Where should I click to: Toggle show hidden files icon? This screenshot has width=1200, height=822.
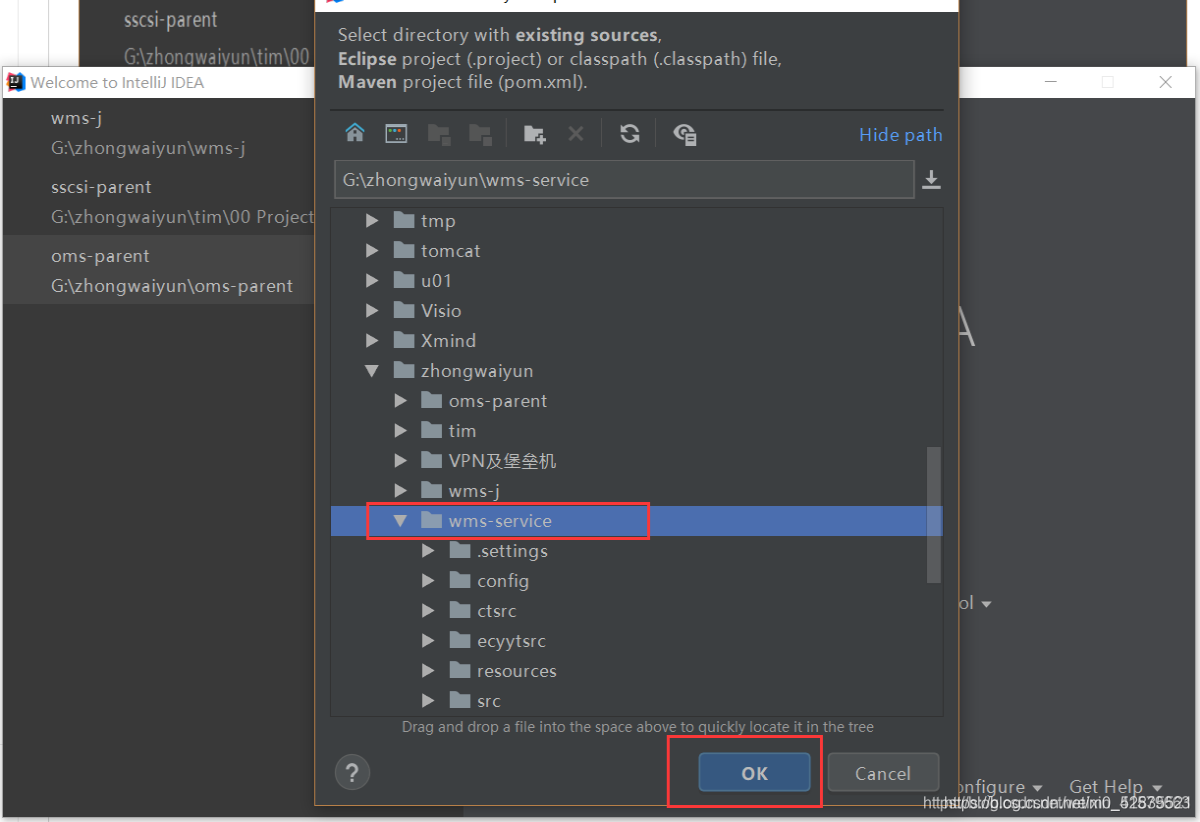685,133
